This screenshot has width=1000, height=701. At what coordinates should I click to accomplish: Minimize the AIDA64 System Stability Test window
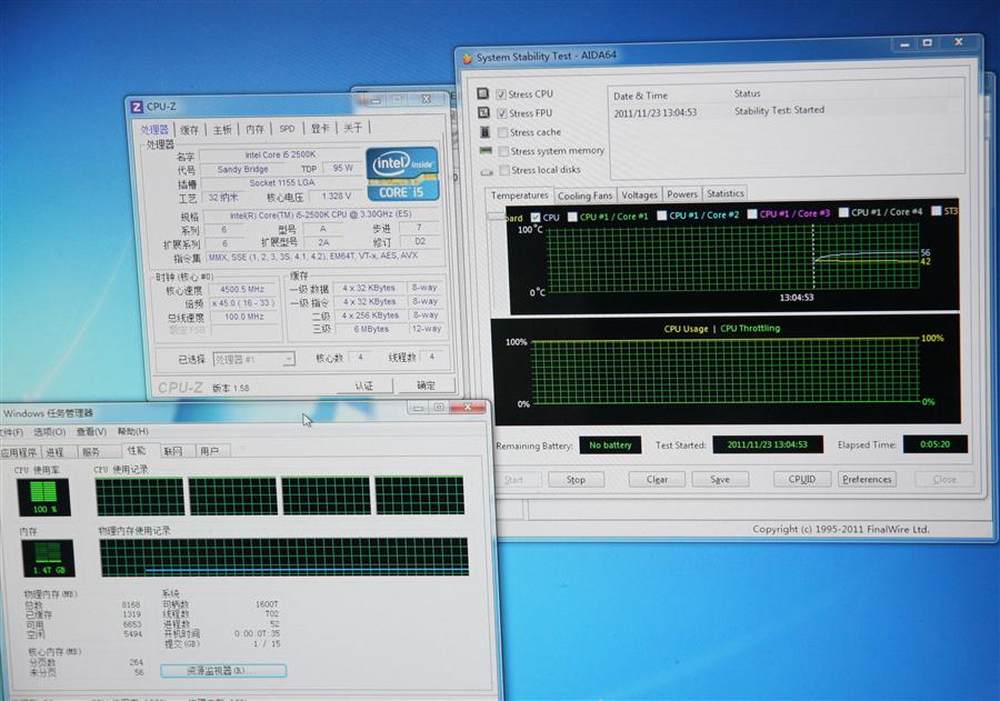(904, 45)
